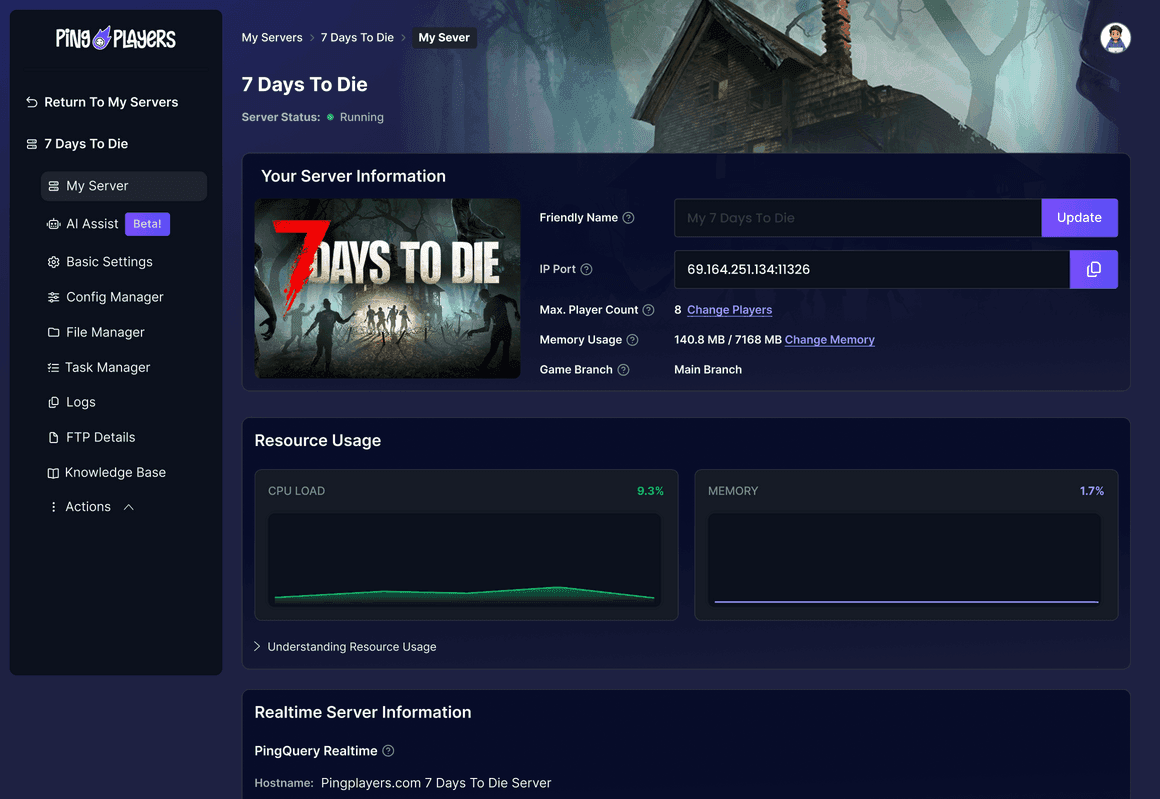Click the 9.3% CPU load value

pyautogui.click(x=650, y=491)
